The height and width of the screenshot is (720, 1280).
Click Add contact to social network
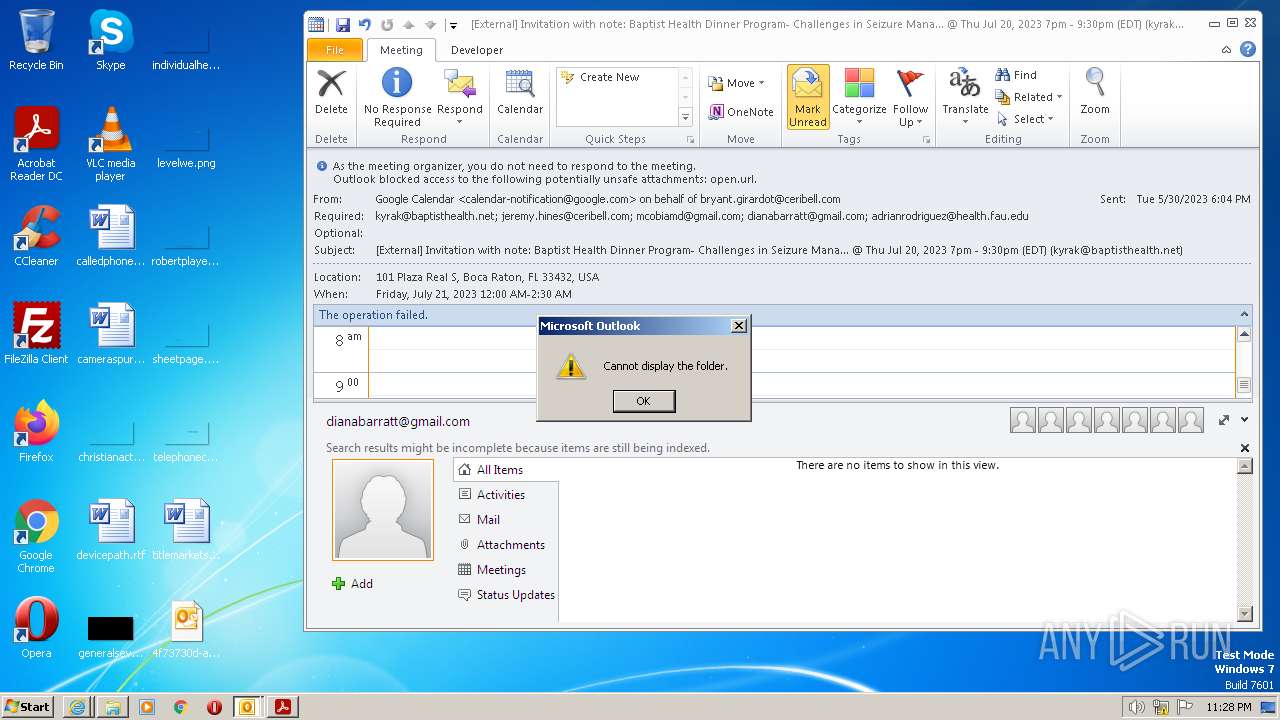[x=352, y=584]
